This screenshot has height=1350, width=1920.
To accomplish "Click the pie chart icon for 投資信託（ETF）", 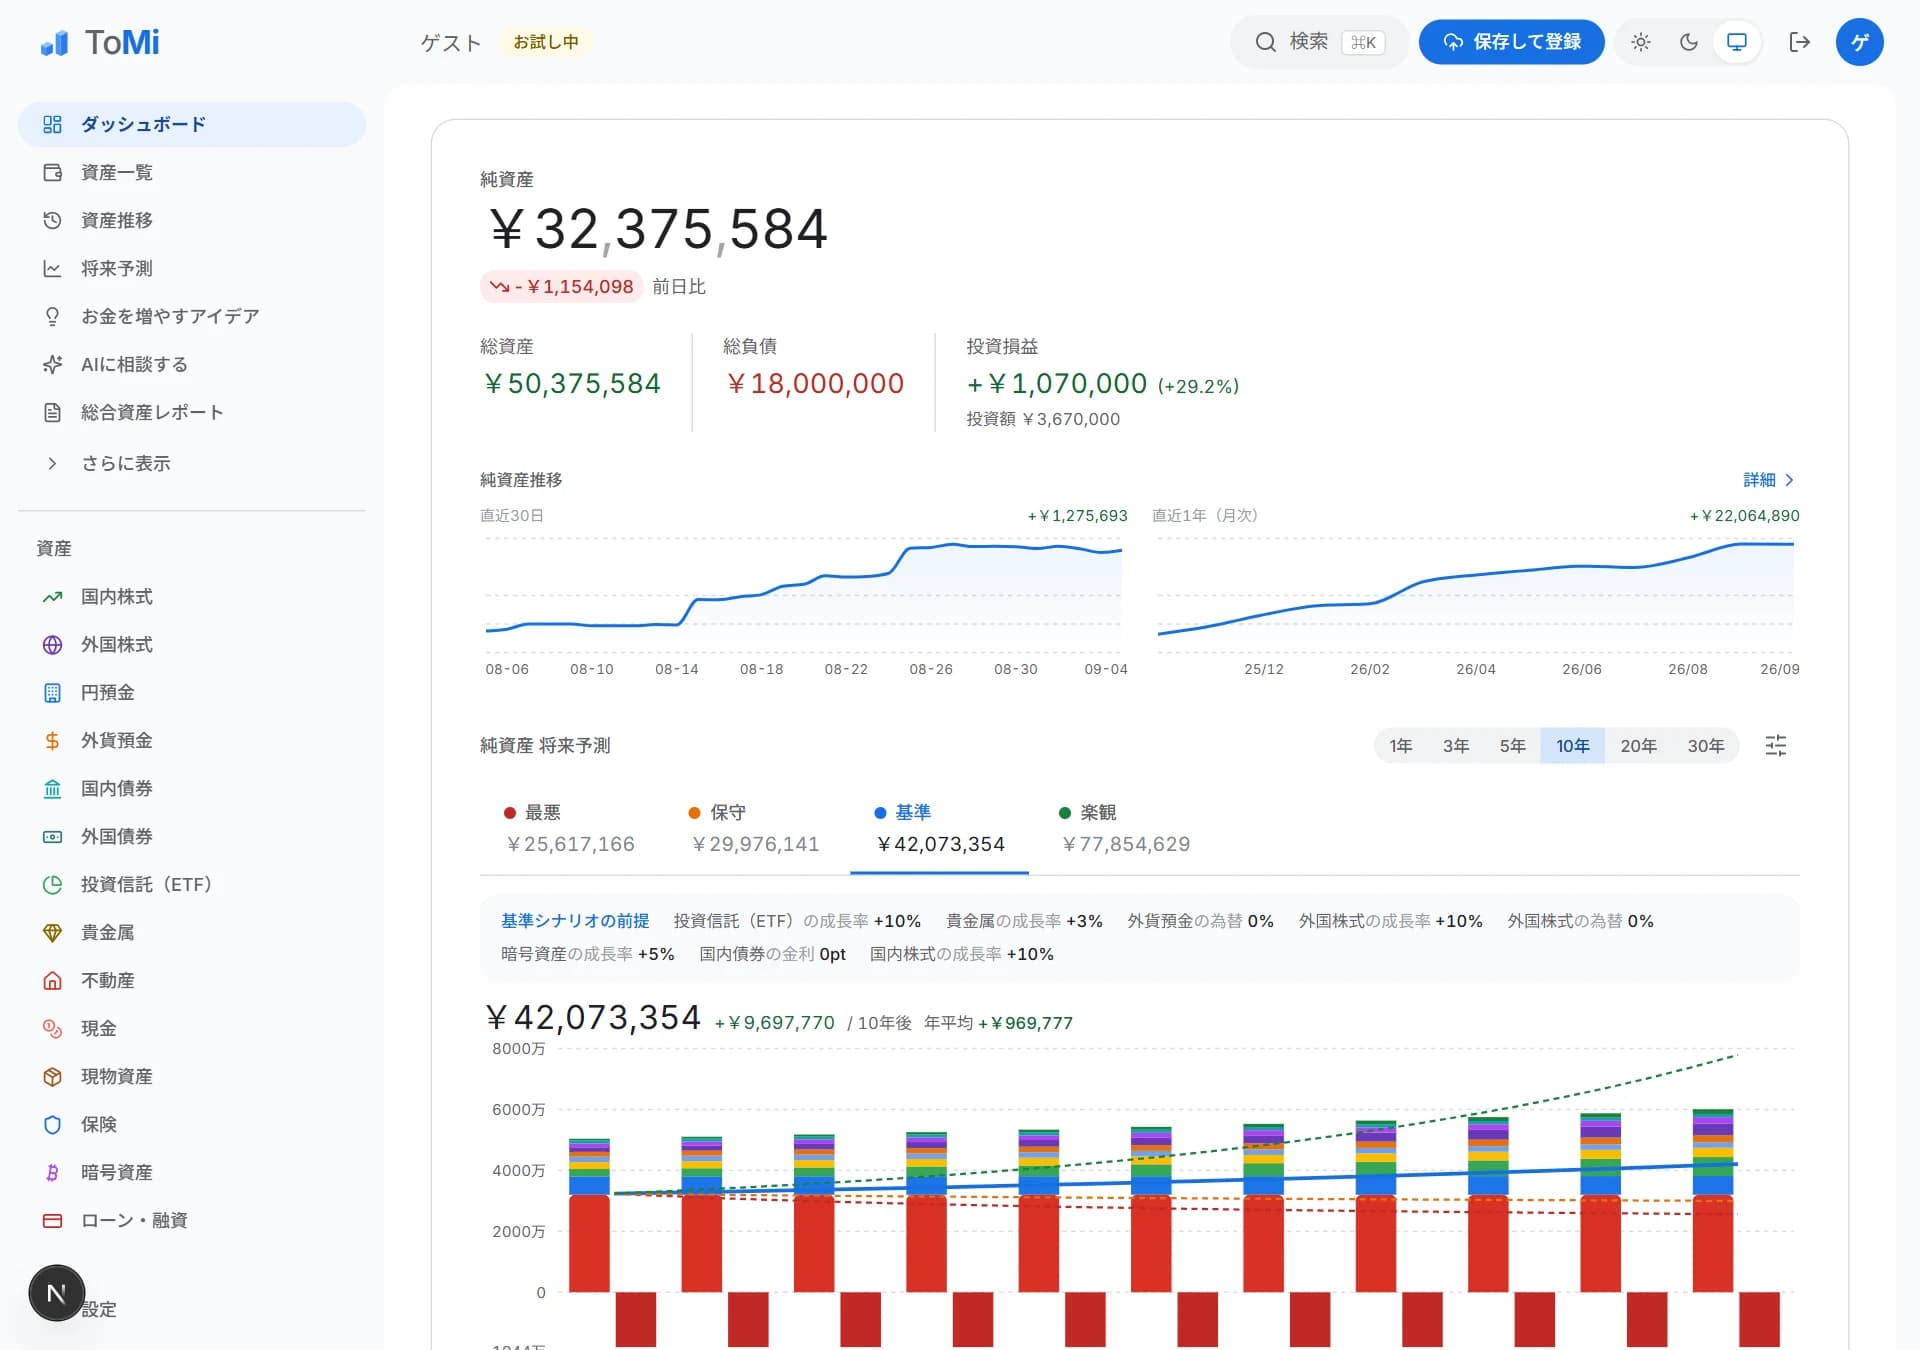I will pyautogui.click(x=52, y=885).
